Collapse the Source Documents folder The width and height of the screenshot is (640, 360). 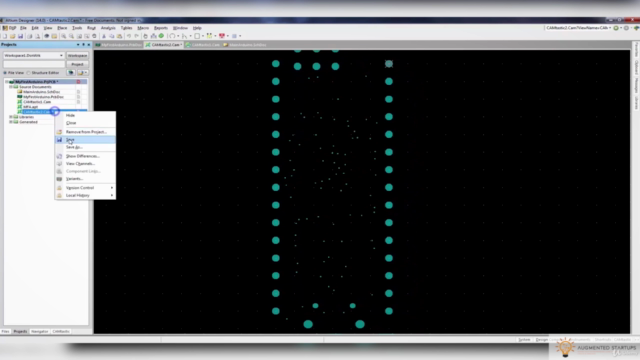(x=11, y=87)
